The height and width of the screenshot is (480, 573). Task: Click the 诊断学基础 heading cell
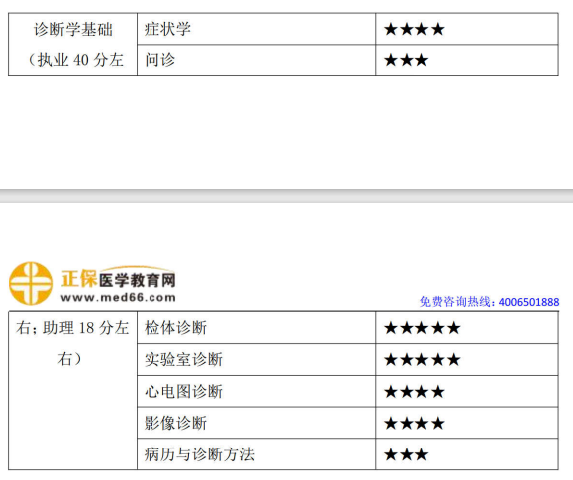pyautogui.click(x=73, y=30)
